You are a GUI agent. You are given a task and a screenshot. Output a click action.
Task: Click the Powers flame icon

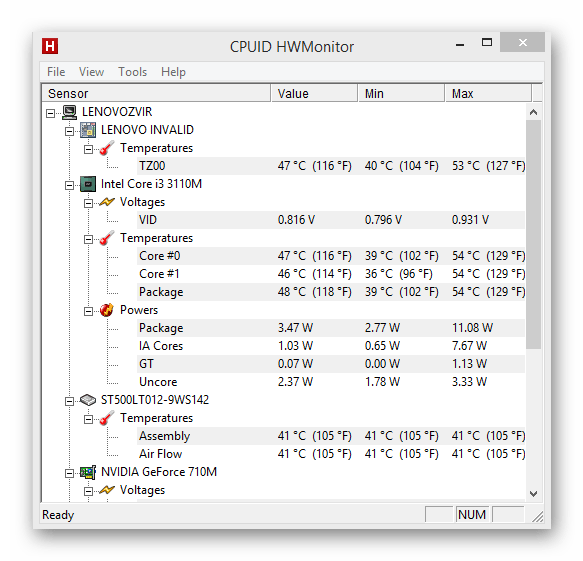107,310
